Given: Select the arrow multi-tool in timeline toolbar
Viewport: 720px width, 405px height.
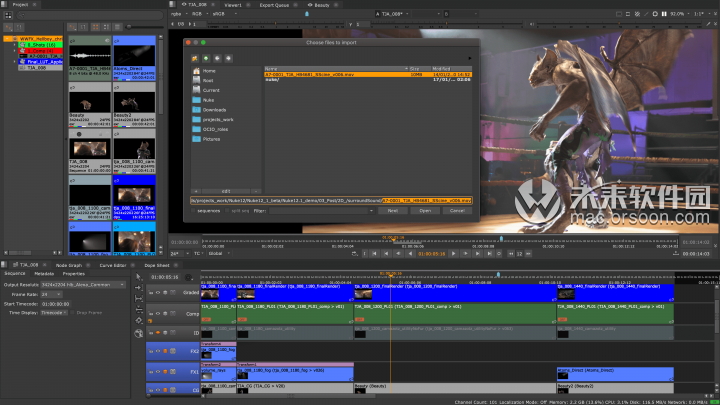Looking at the screenshot, I should tap(139, 277).
